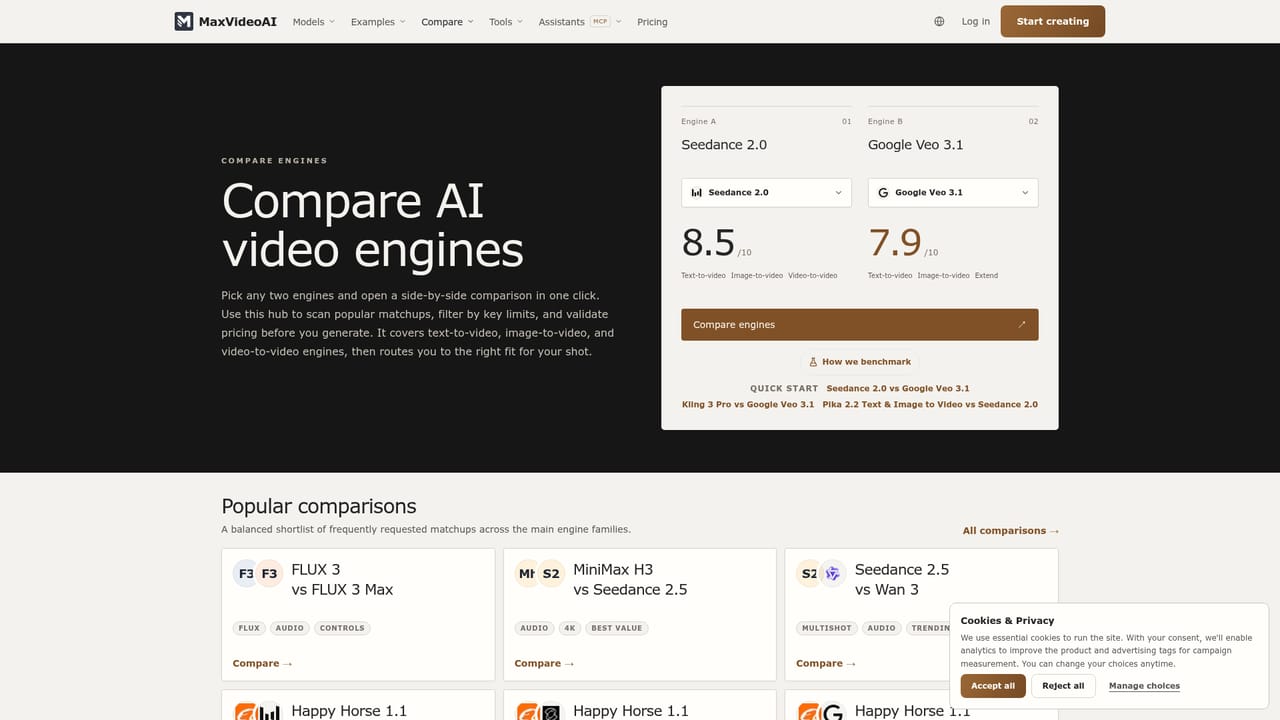Click the 7.9 score for Google Veo 3.1
The width and height of the screenshot is (1280, 720).
[895, 243]
